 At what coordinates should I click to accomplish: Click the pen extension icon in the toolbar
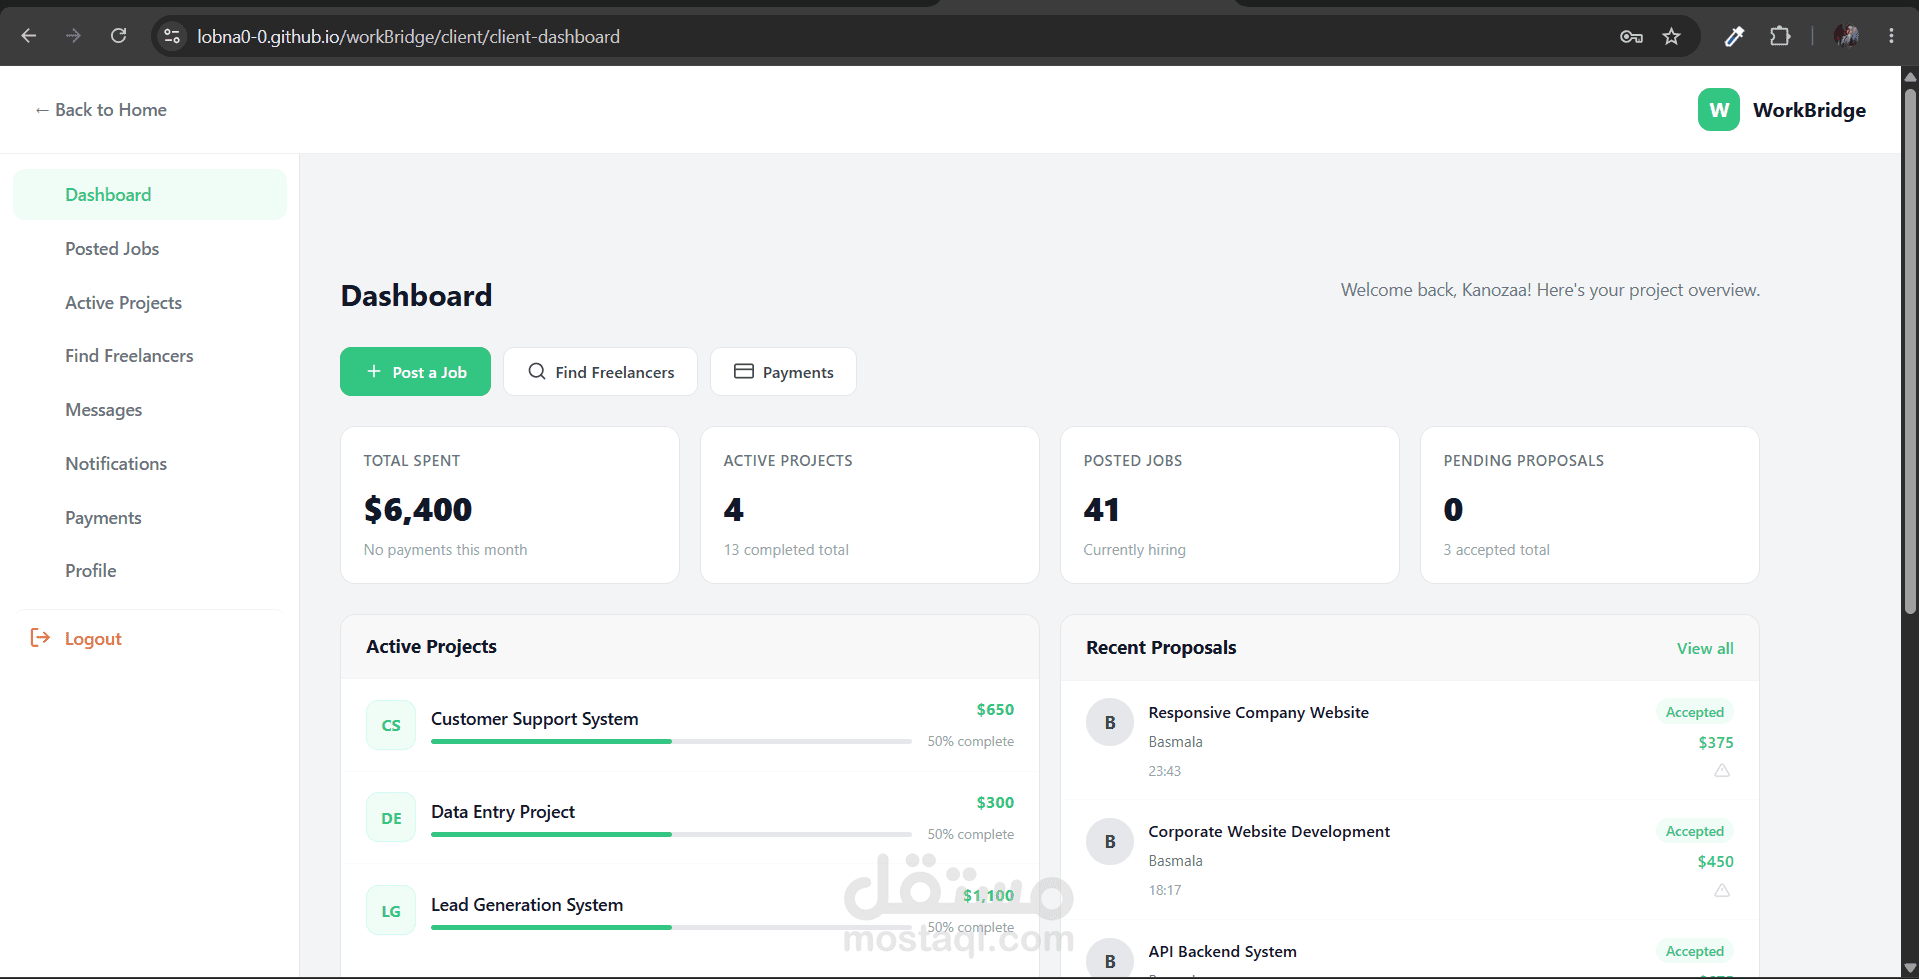coord(1735,37)
